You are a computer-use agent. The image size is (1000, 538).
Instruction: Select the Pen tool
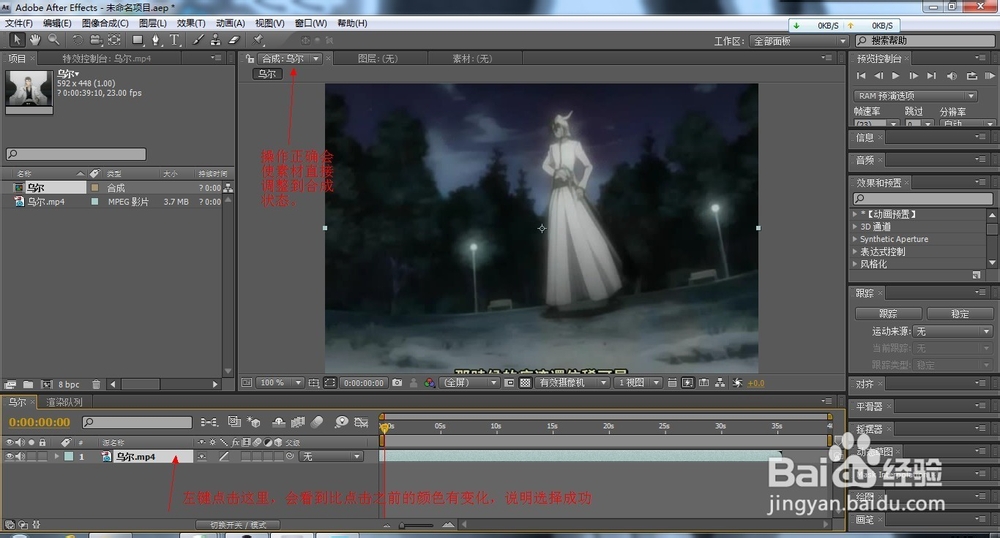pyautogui.click(x=156, y=40)
